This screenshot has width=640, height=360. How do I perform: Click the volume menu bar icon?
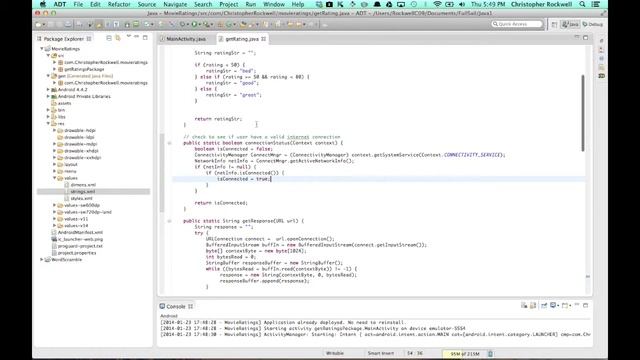462,4
